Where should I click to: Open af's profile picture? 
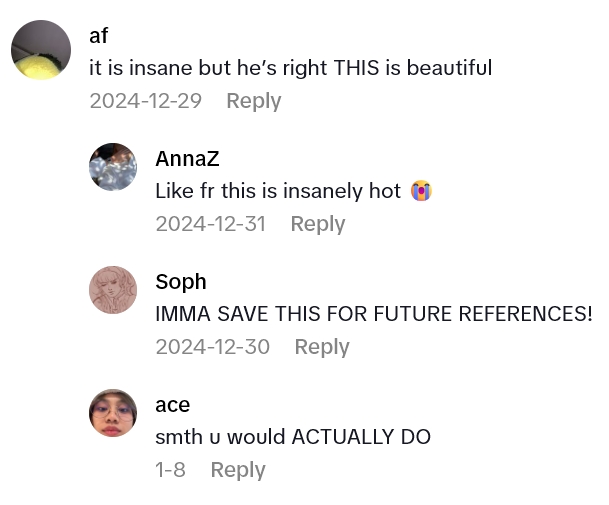pos(40,49)
